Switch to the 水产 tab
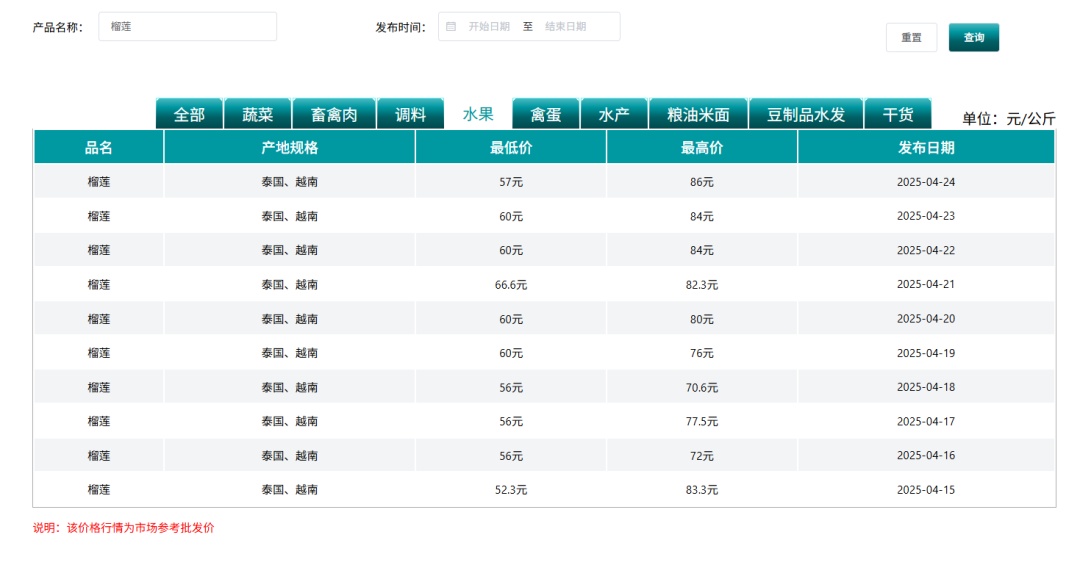Image resolution: width=1080 pixels, height=565 pixels. 614,114
